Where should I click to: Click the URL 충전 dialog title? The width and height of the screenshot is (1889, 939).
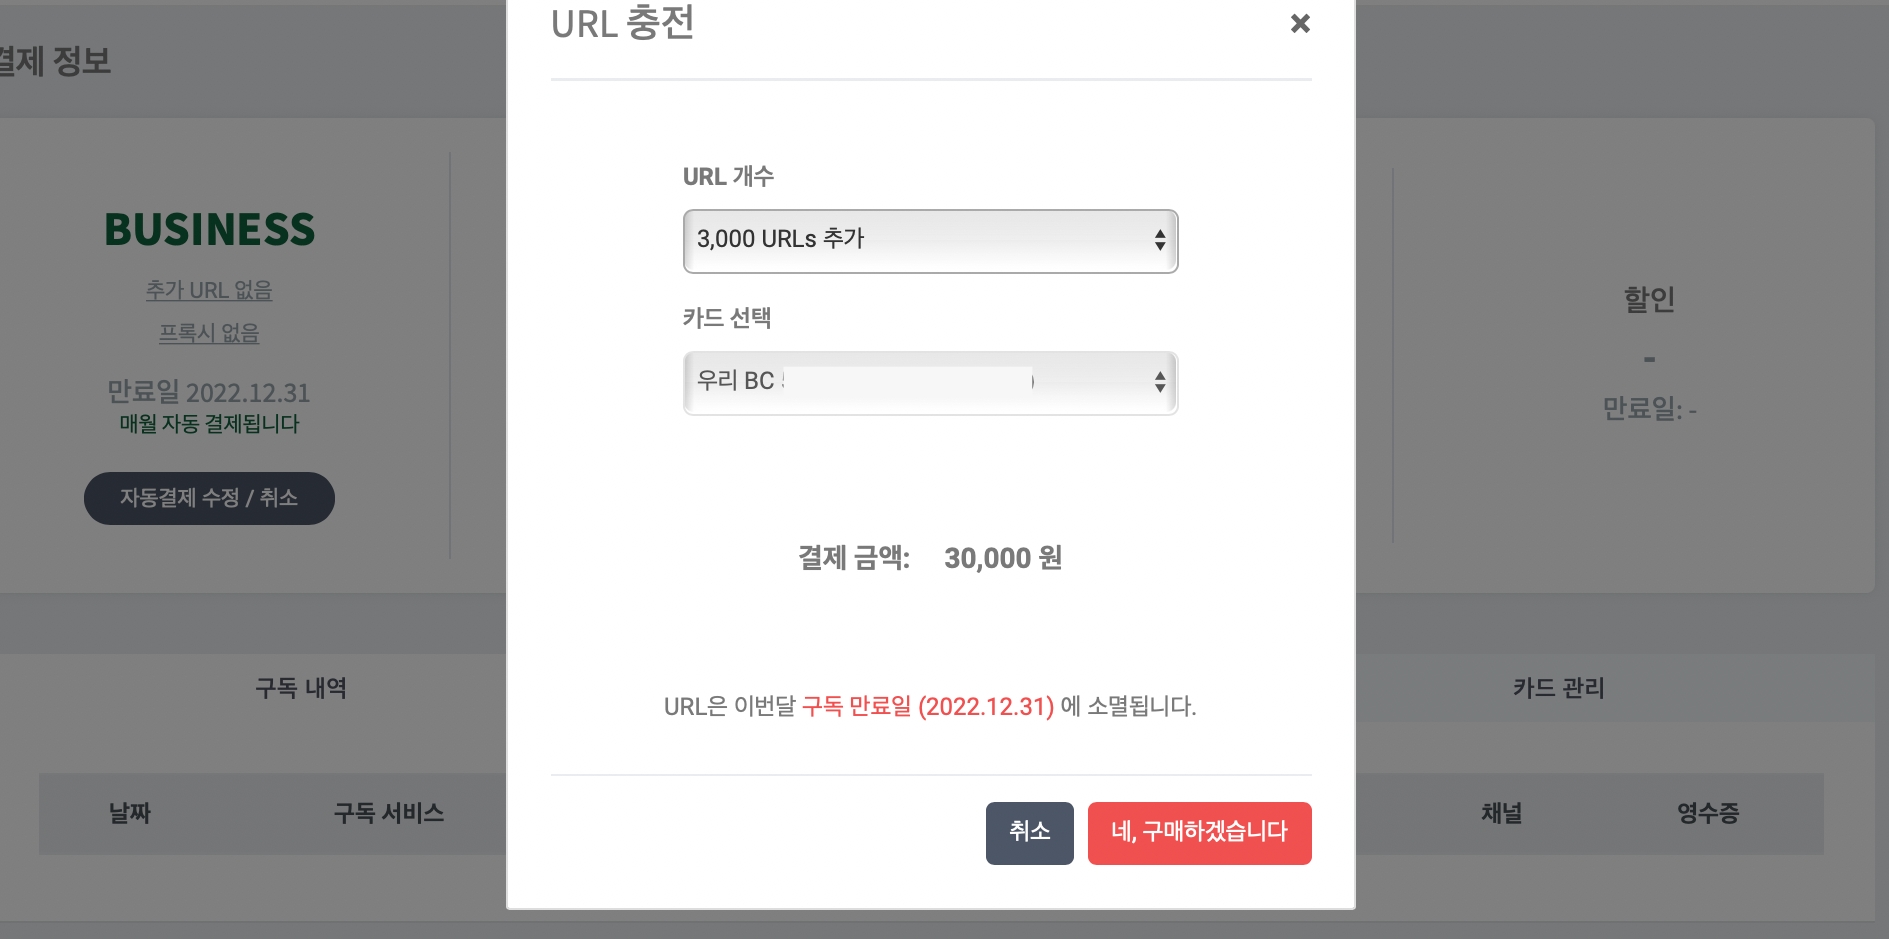pyautogui.click(x=623, y=24)
